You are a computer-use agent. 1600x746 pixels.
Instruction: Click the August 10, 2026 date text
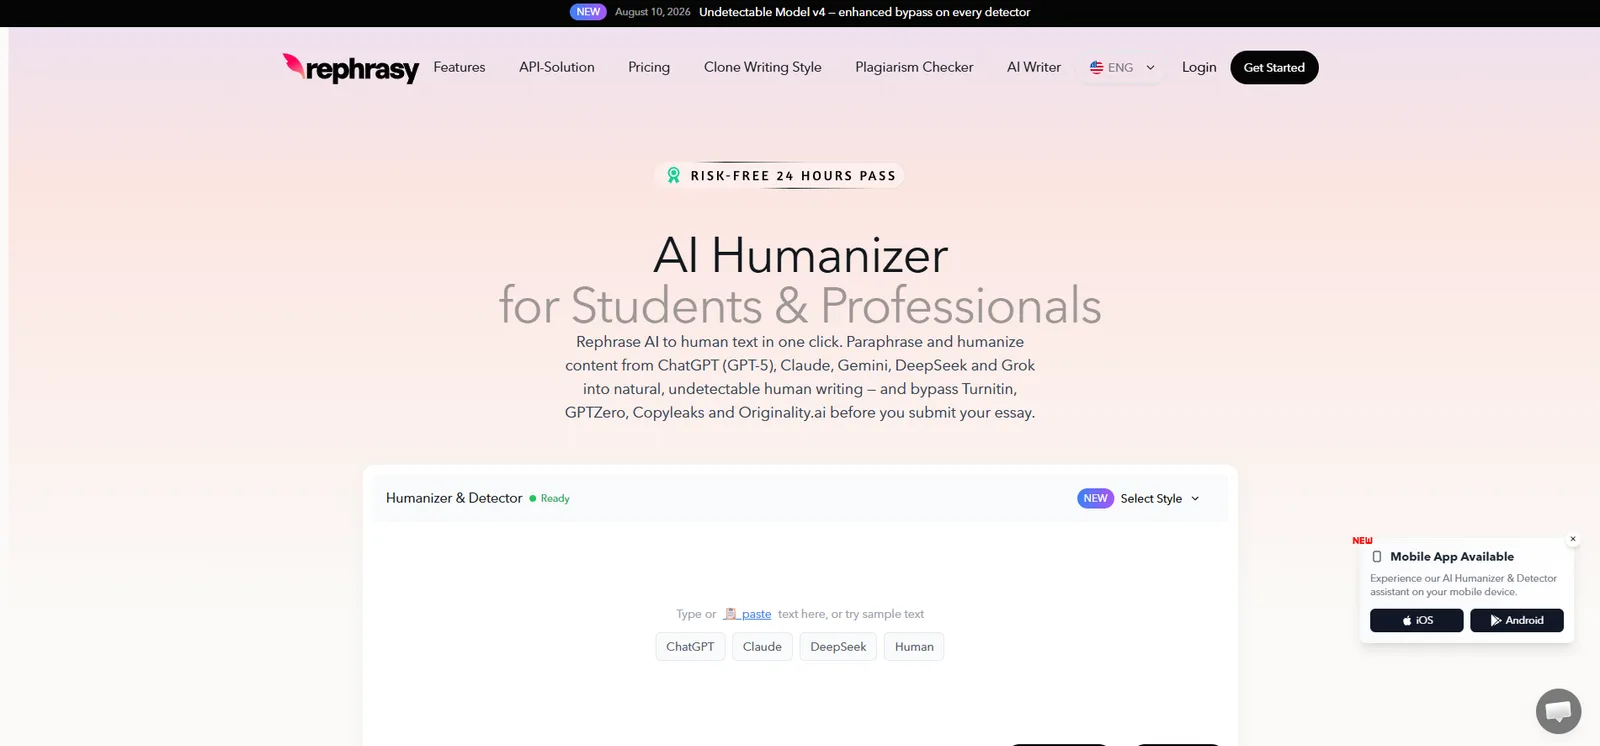653,12
